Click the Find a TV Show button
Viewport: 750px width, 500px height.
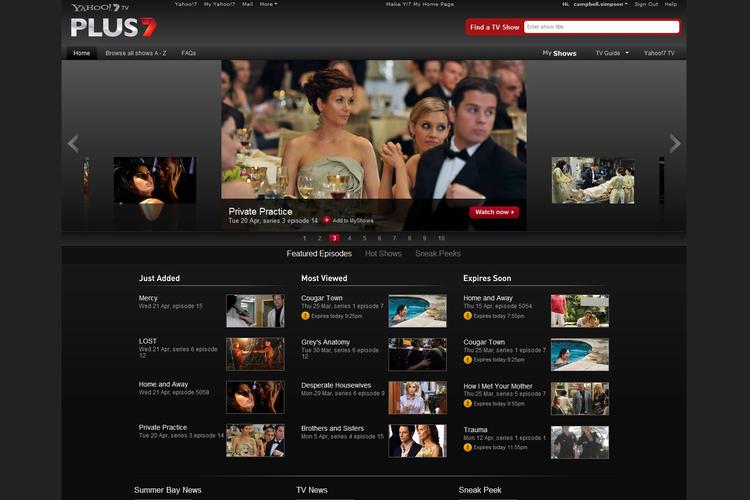[x=495, y=27]
